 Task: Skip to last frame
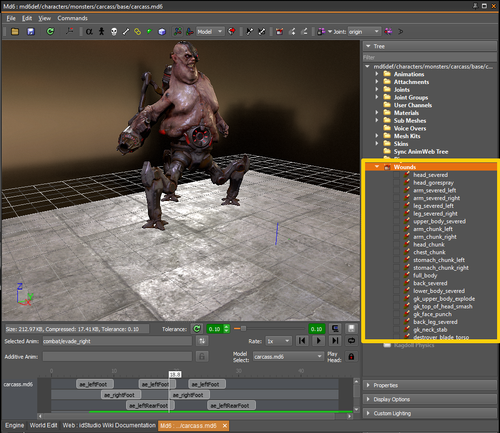click(x=335, y=341)
